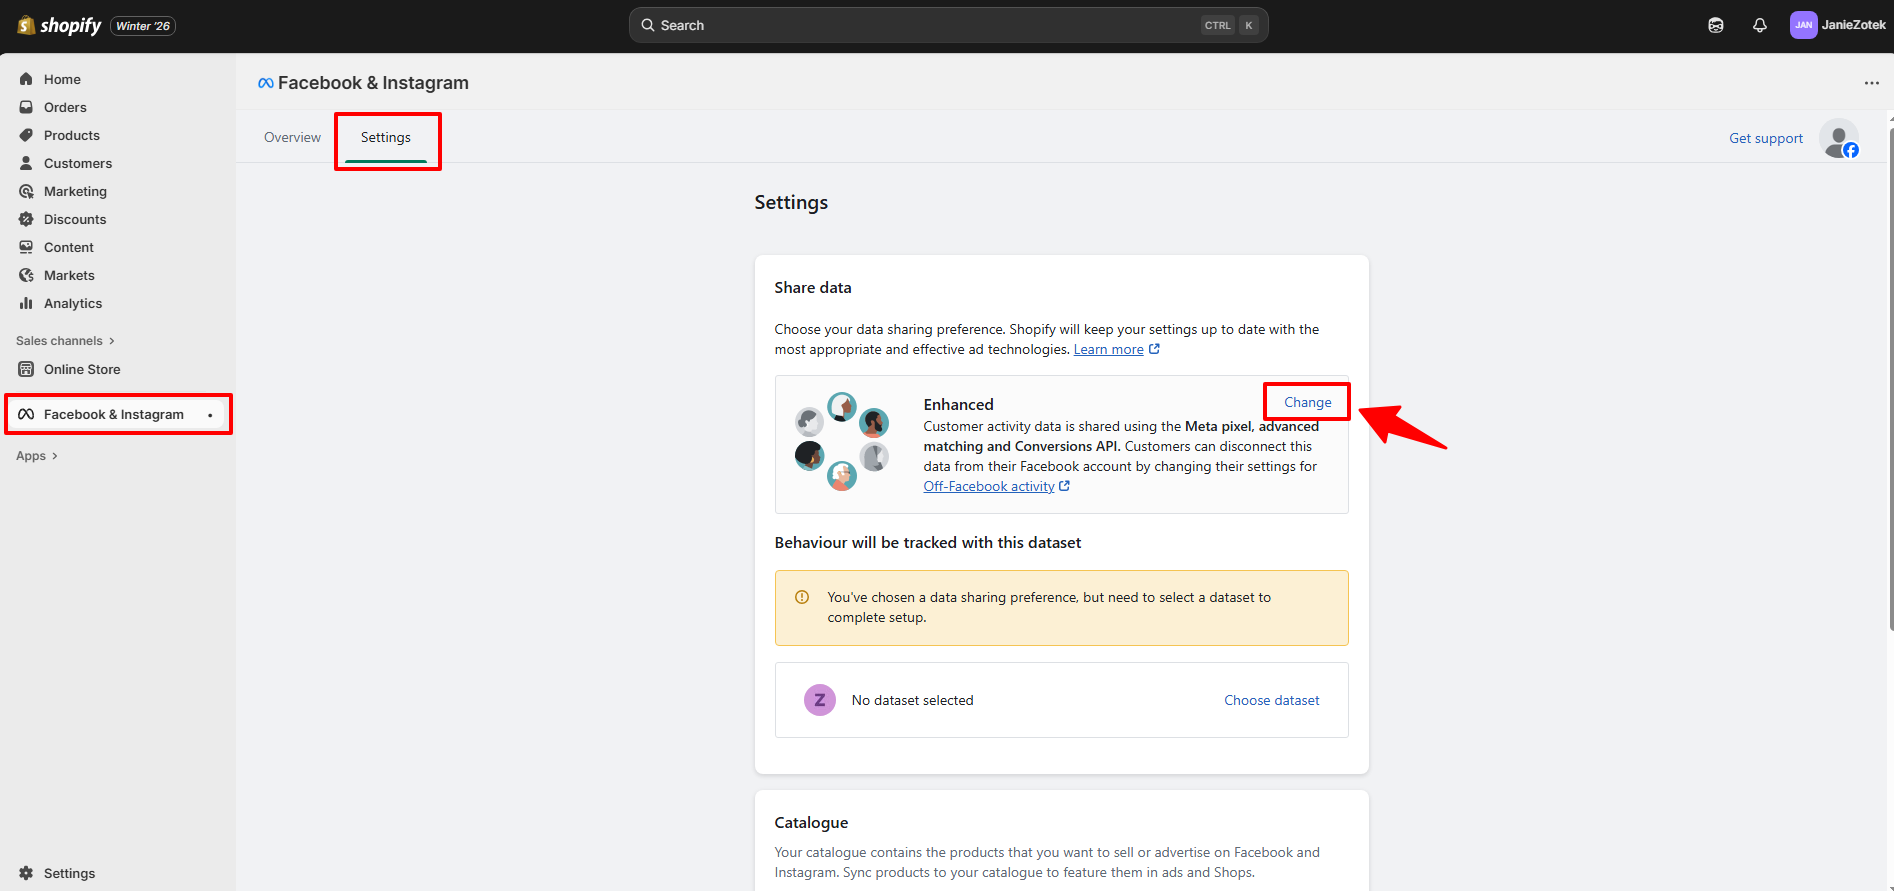Screen dimensions: 1894x891
Task: Open Off-Facebook activity link
Action: click(988, 486)
